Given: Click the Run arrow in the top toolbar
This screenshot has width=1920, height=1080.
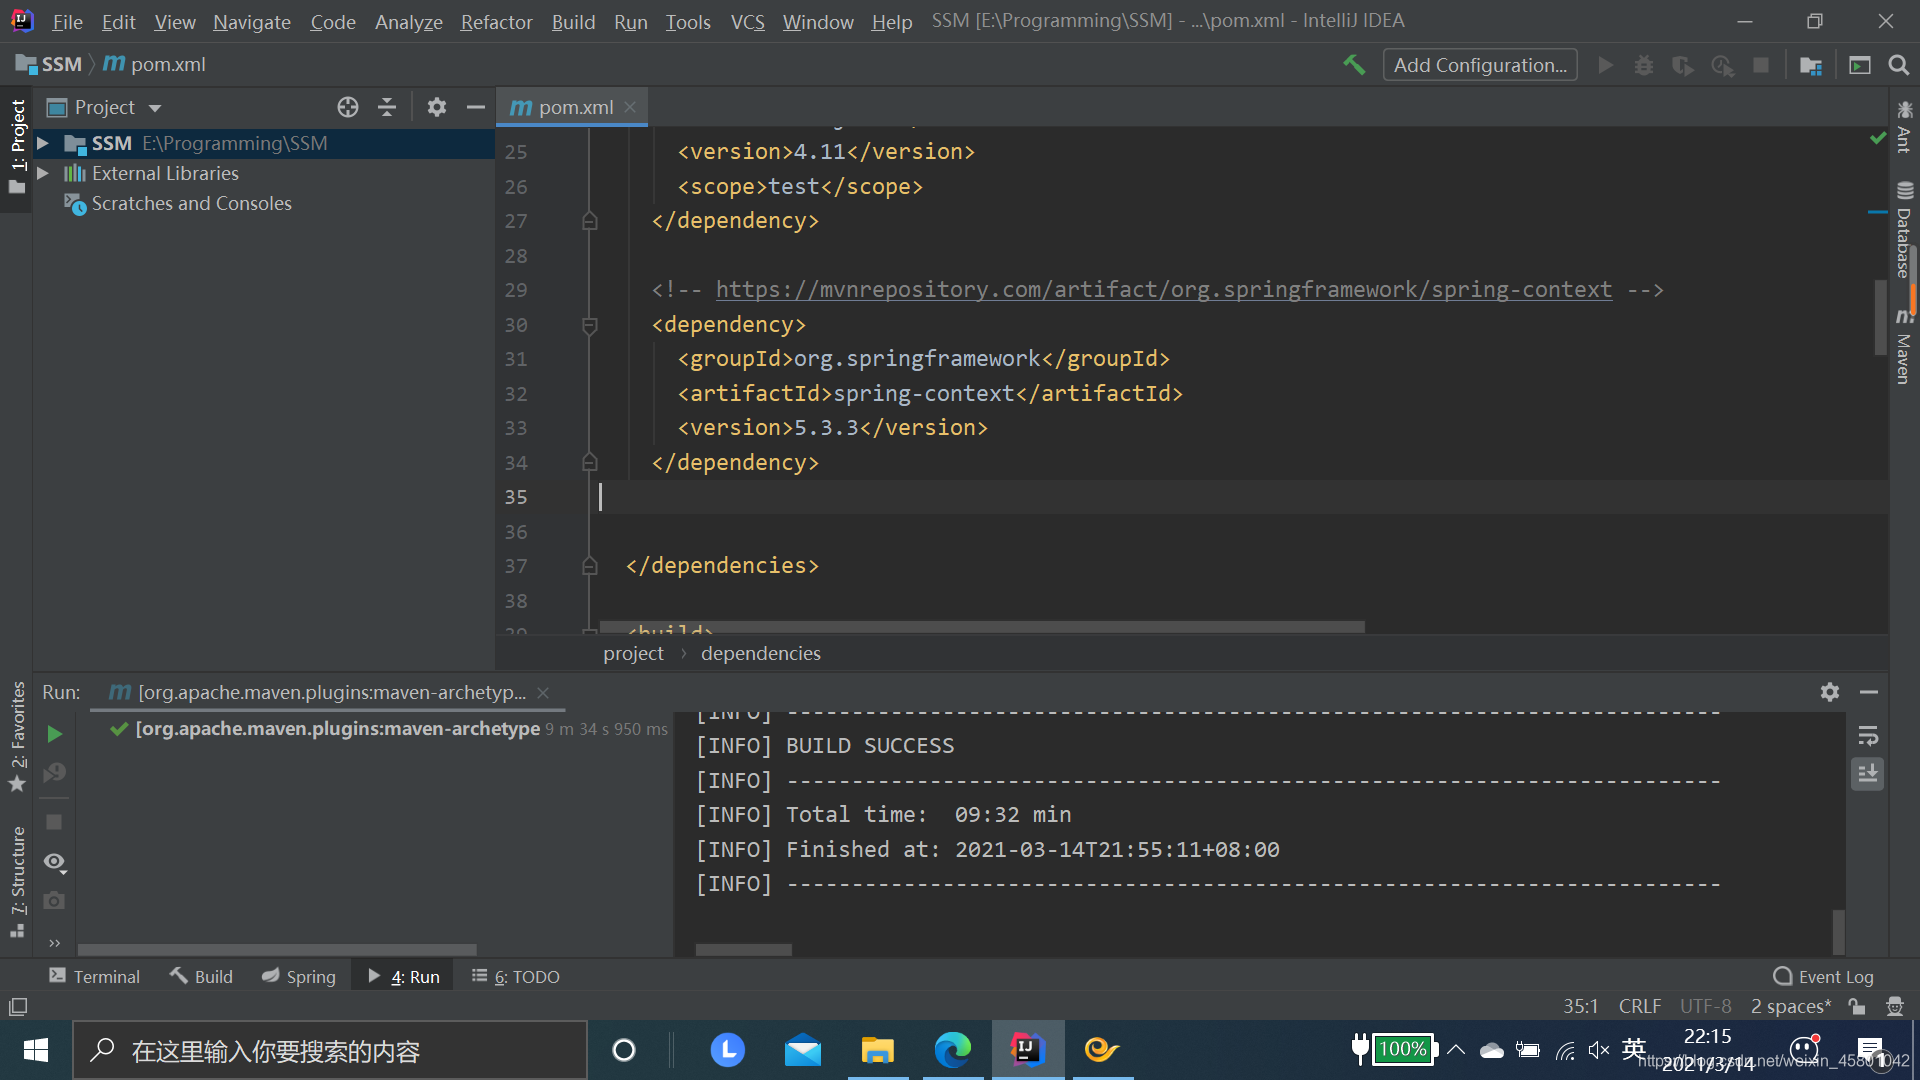Looking at the screenshot, I should click(1605, 65).
